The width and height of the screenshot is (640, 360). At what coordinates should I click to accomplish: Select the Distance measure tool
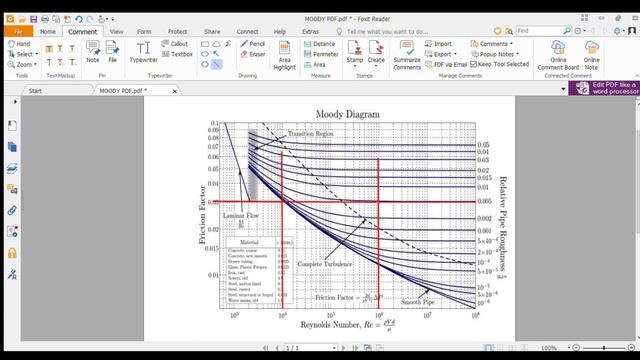pos(320,44)
